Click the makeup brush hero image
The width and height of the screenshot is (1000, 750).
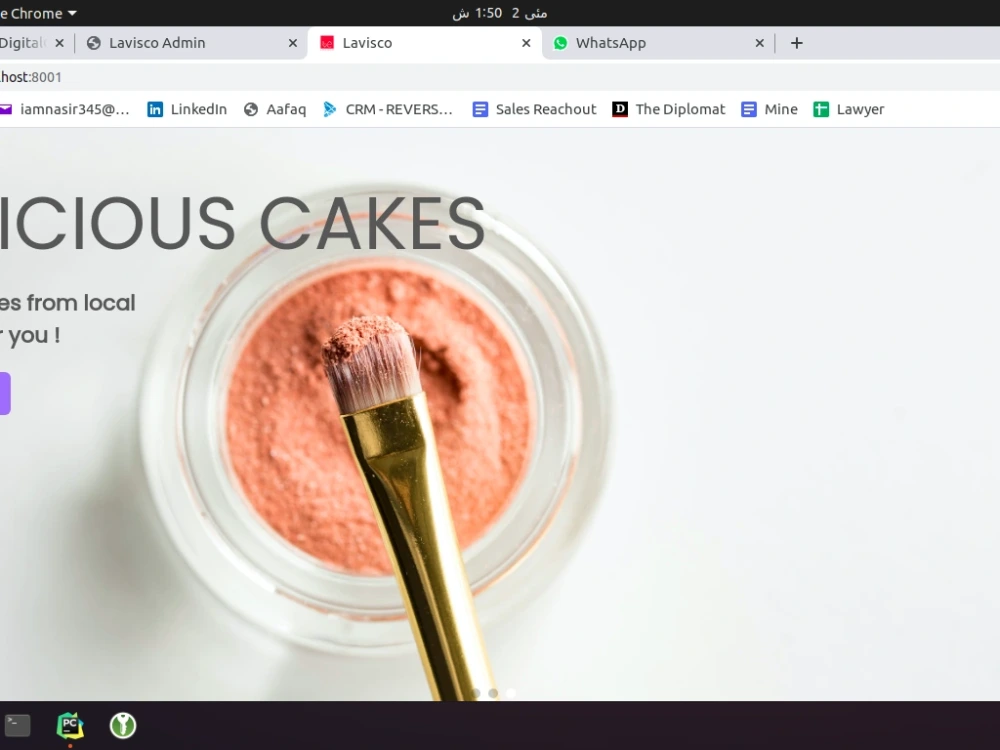pos(500,415)
